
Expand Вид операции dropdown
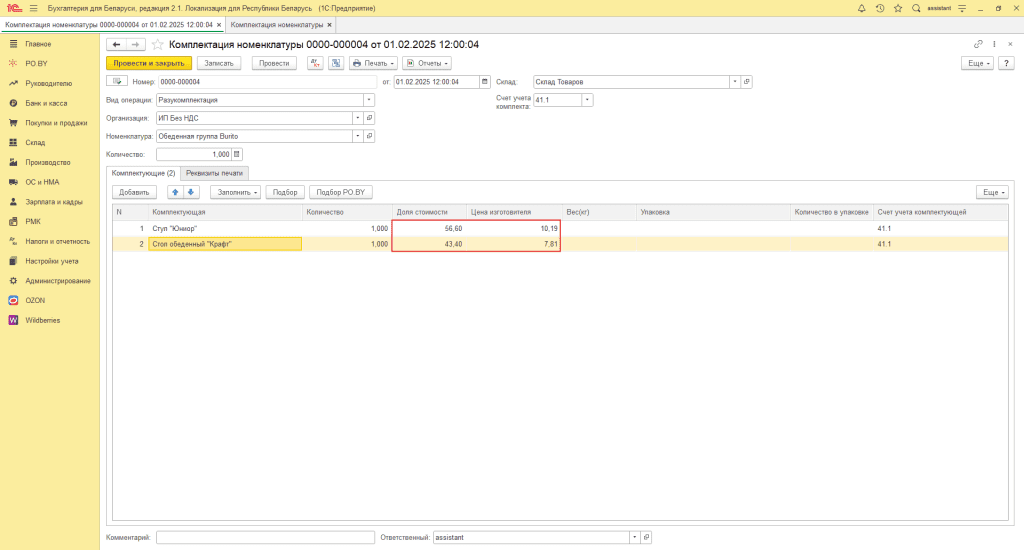369,100
